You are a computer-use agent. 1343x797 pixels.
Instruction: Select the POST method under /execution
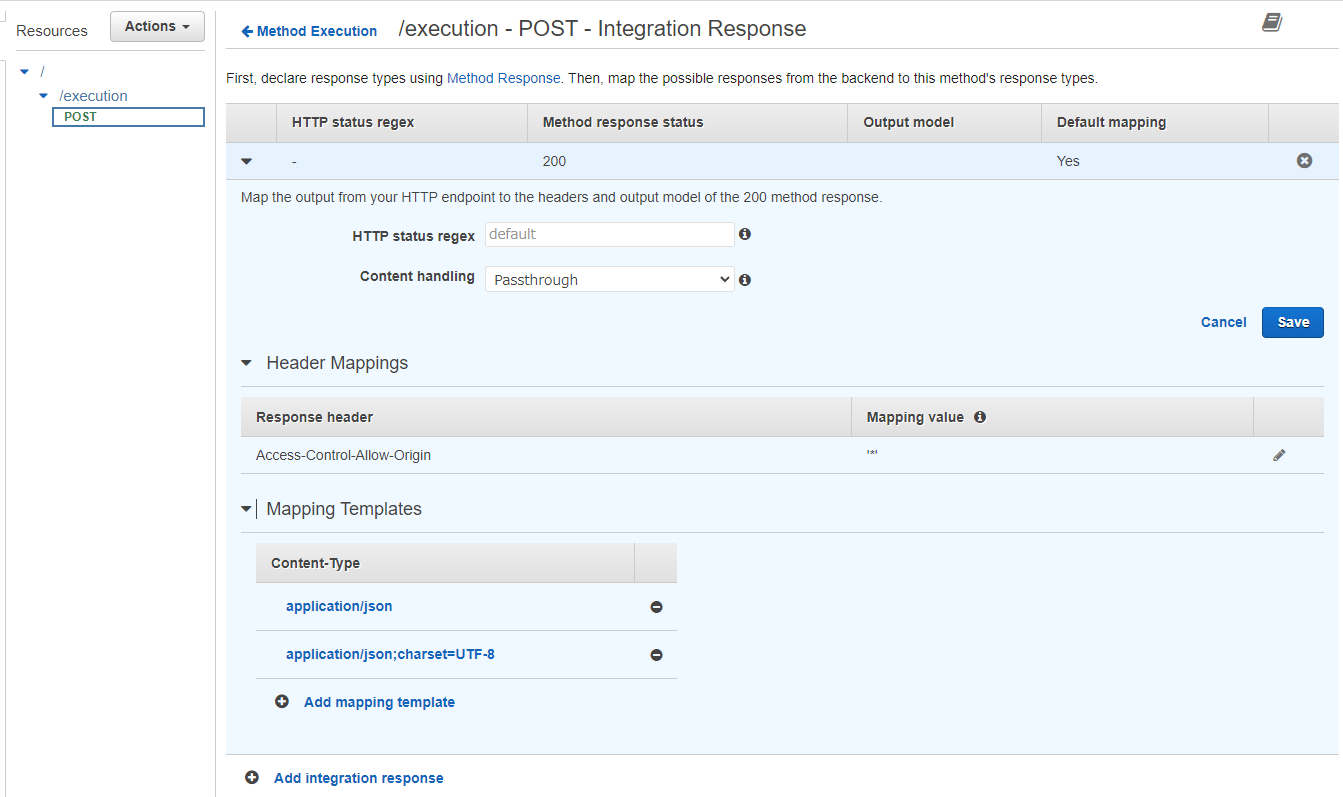[x=127, y=116]
